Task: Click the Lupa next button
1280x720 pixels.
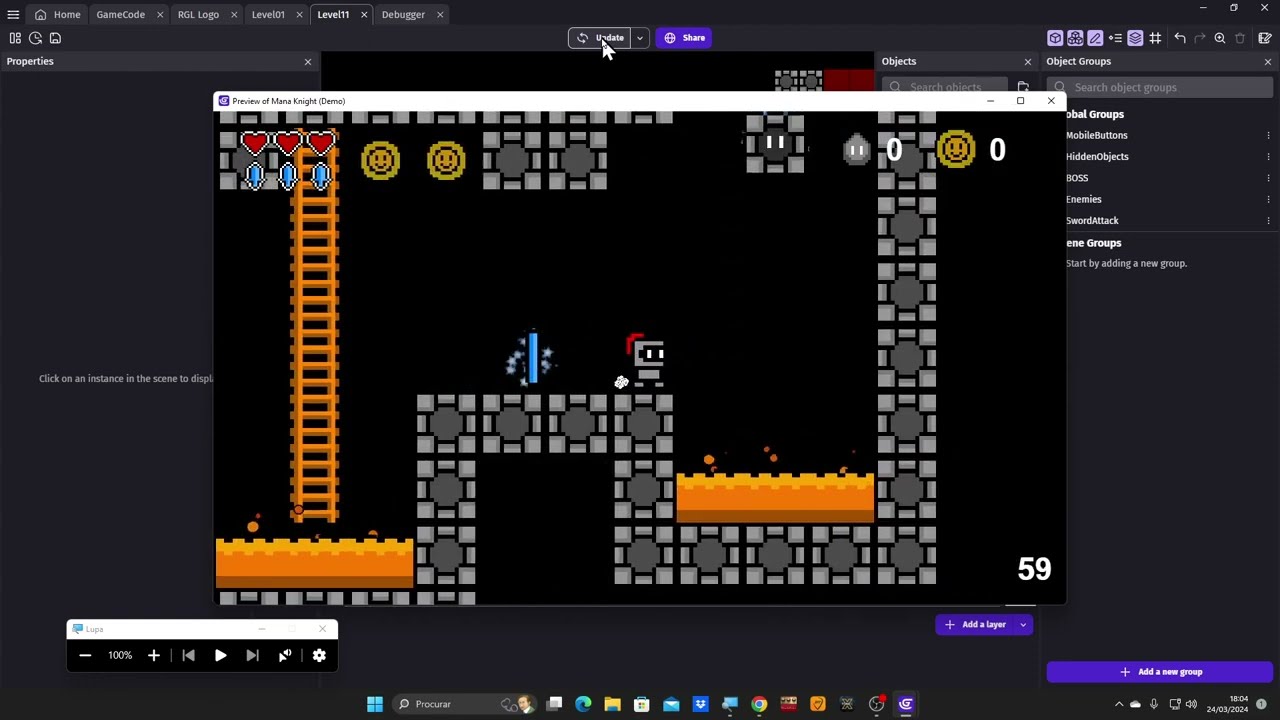Action: tap(252, 655)
